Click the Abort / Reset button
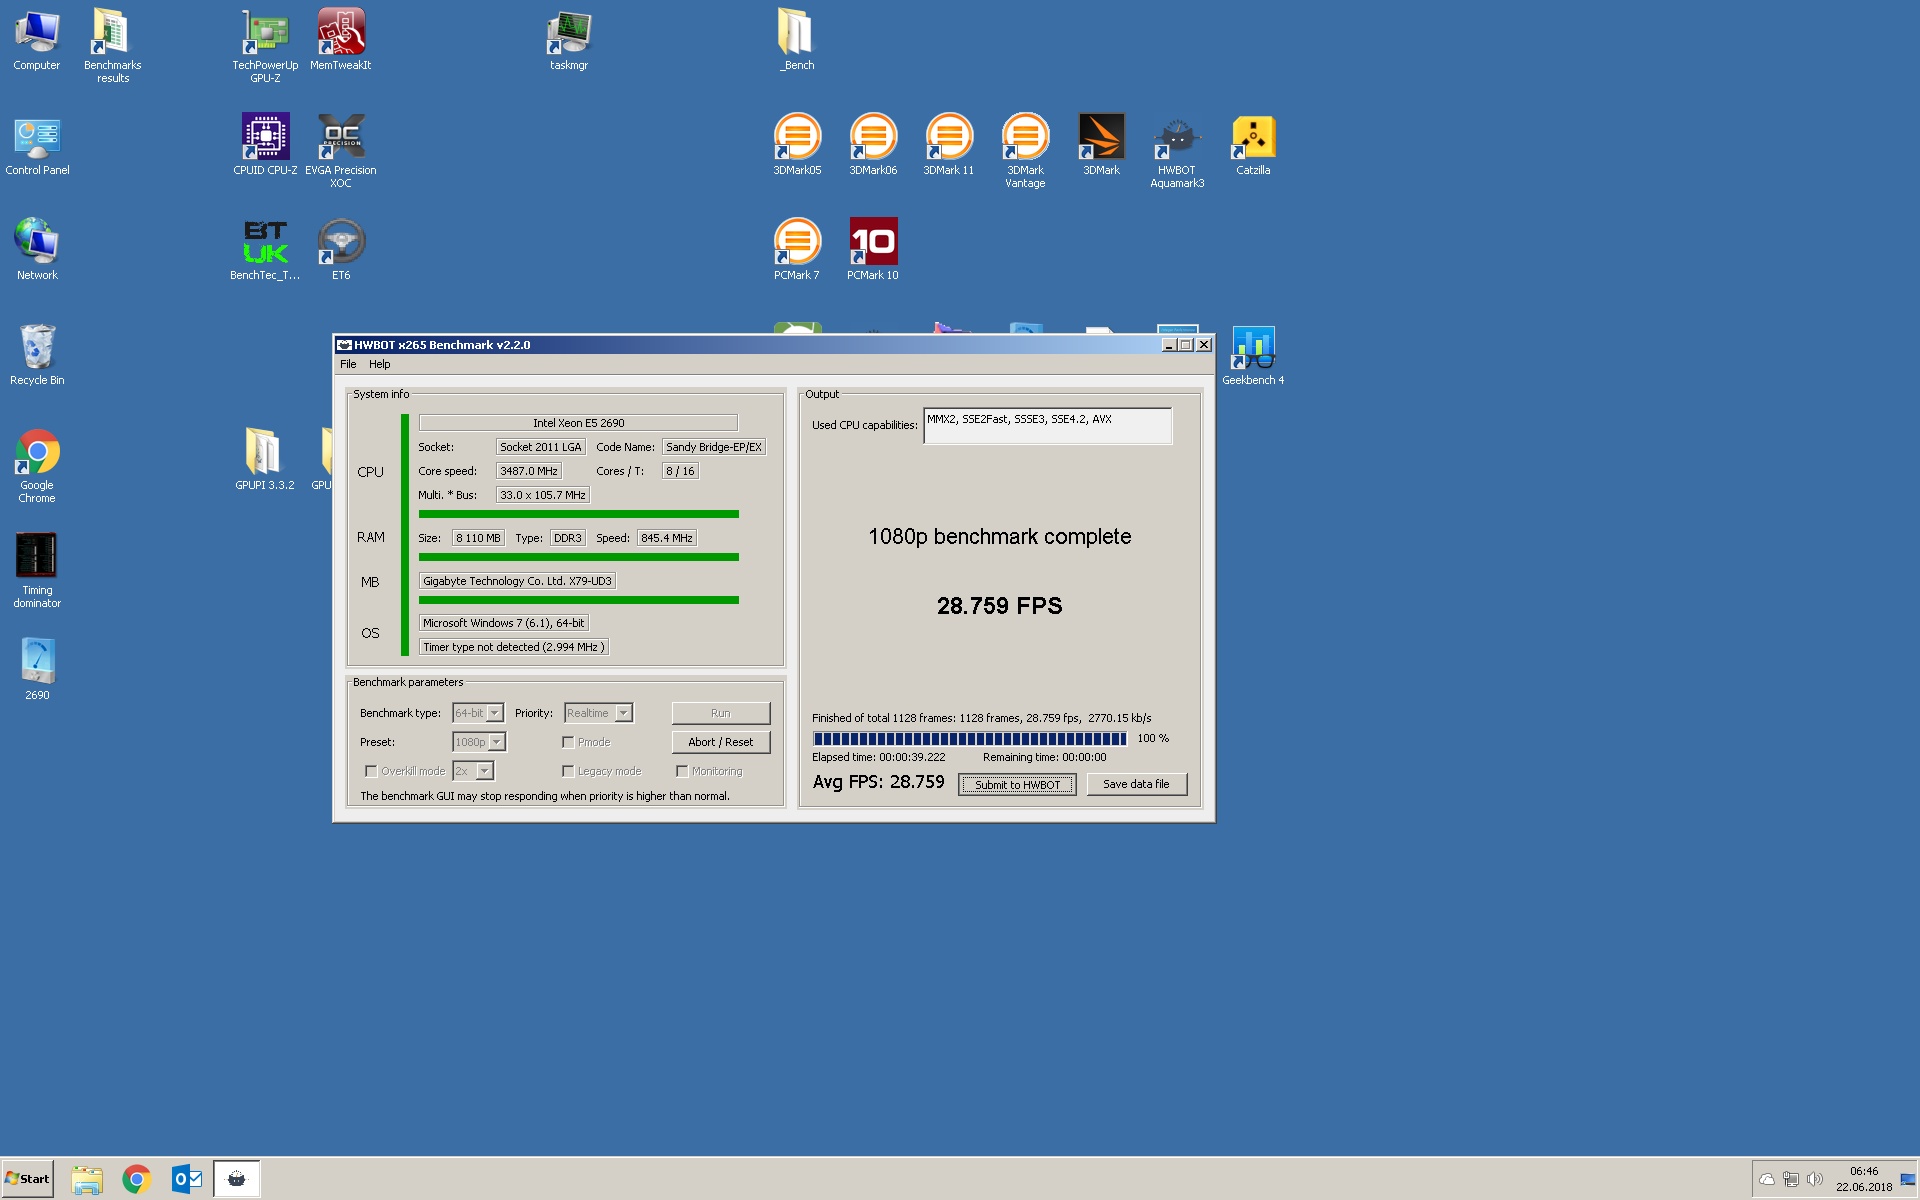Screen dimensions: 1920x1200 point(721,742)
